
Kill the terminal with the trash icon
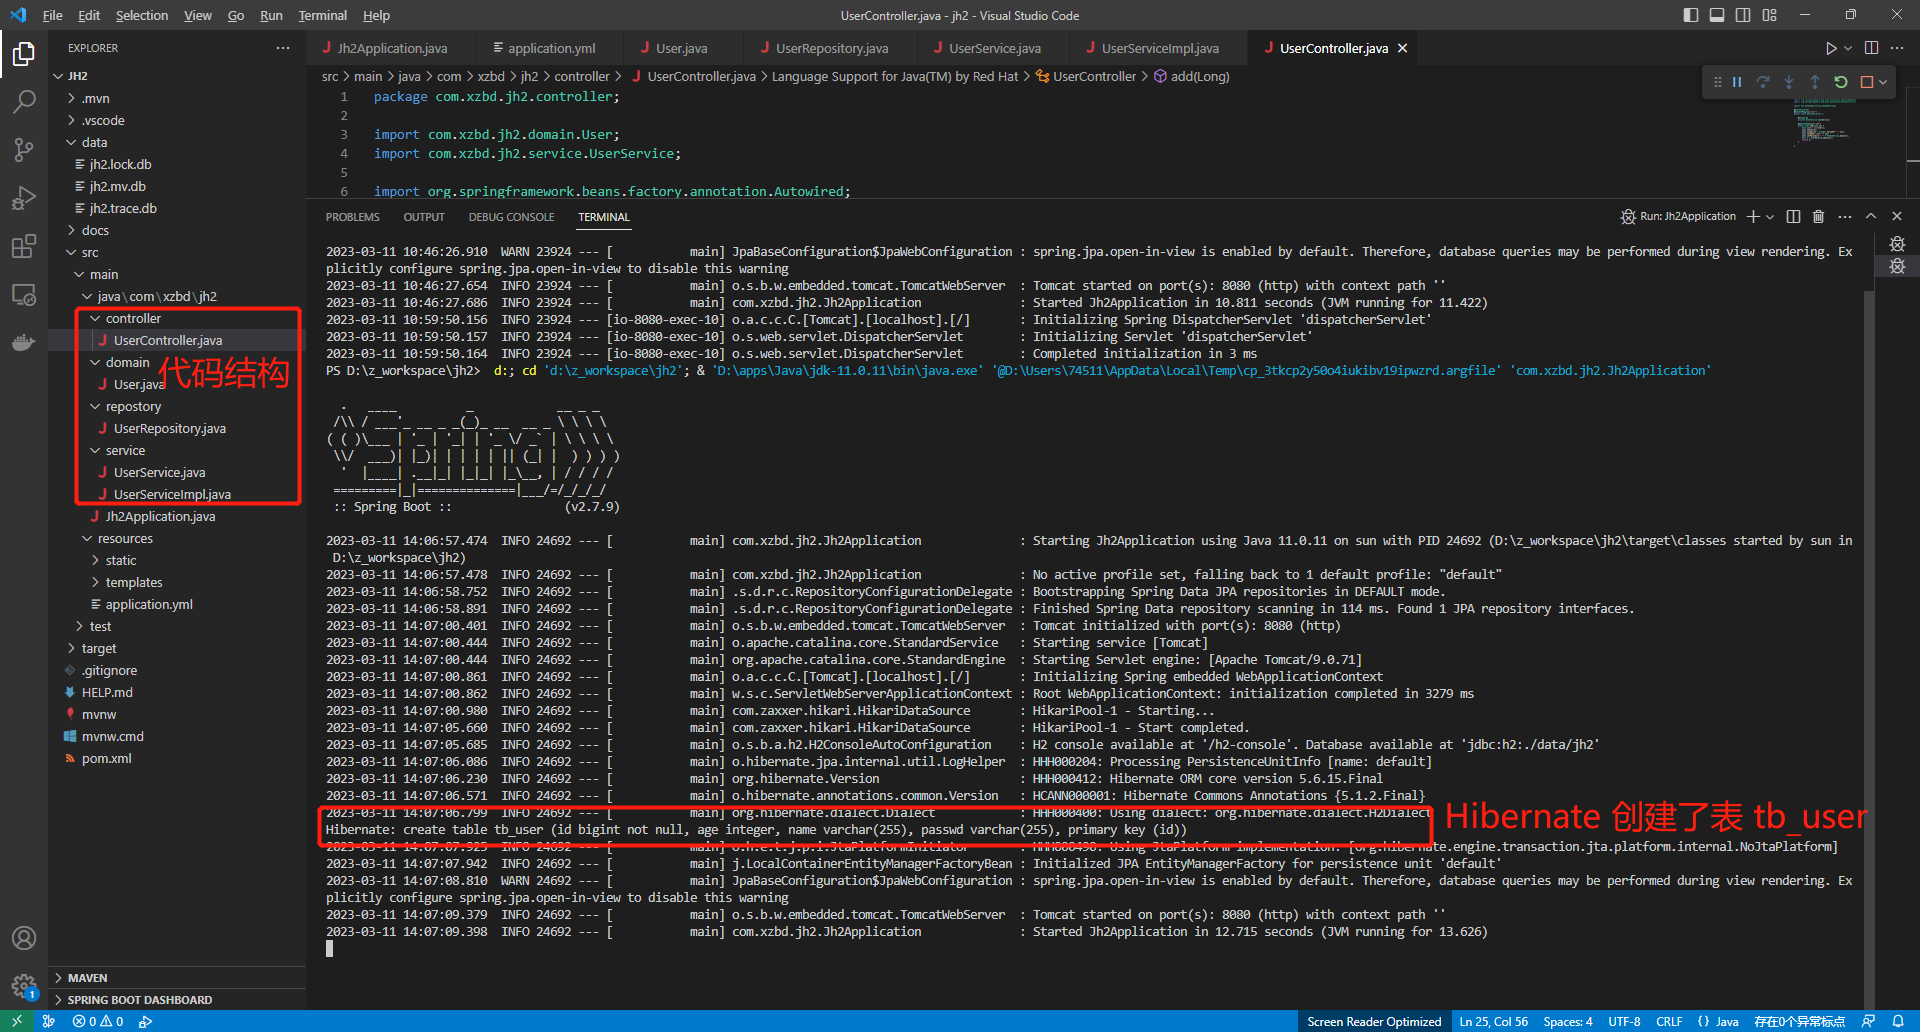(1819, 216)
